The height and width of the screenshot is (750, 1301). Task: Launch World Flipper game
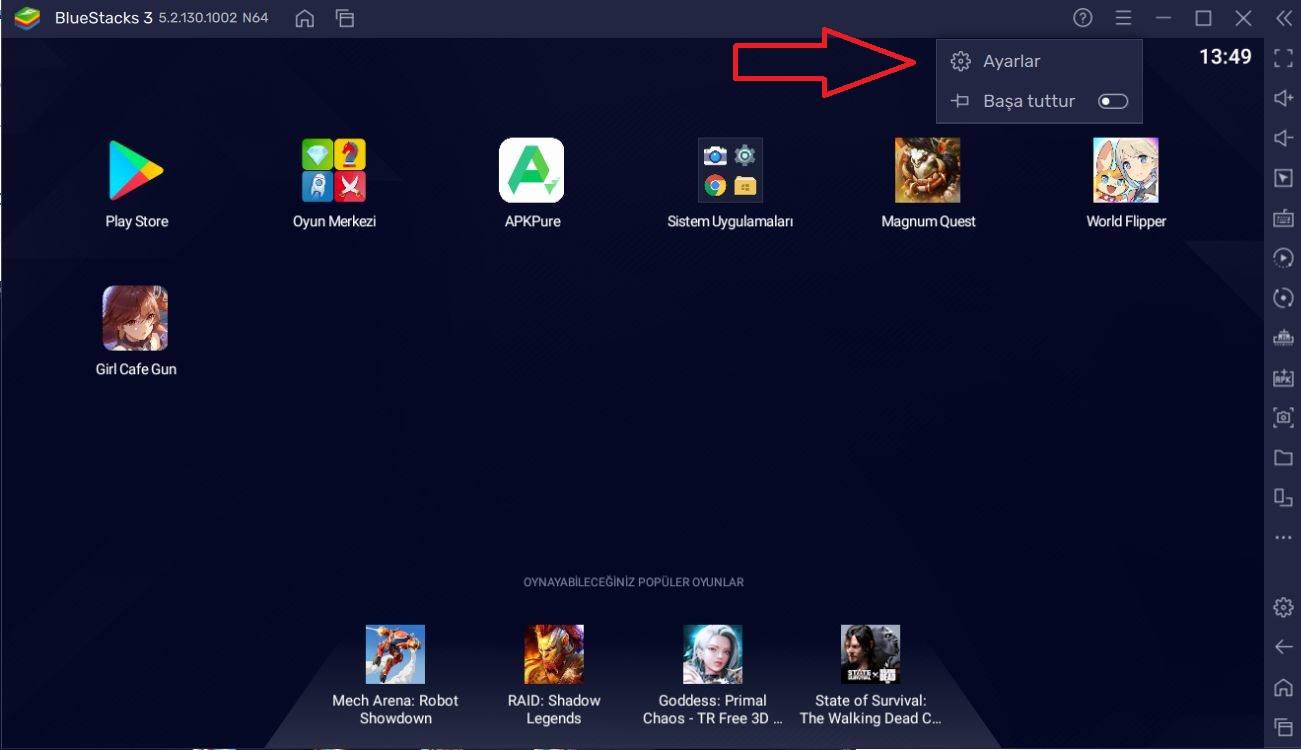pyautogui.click(x=1126, y=171)
